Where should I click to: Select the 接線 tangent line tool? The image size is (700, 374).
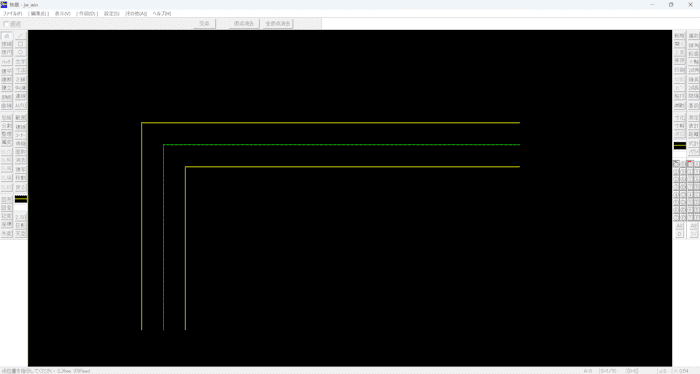pyautogui.click(x=6, y=44)
